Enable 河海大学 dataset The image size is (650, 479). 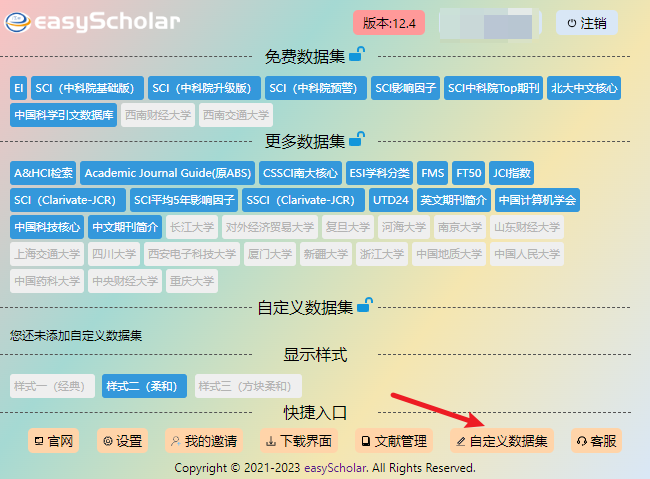[x=404, y=227]
